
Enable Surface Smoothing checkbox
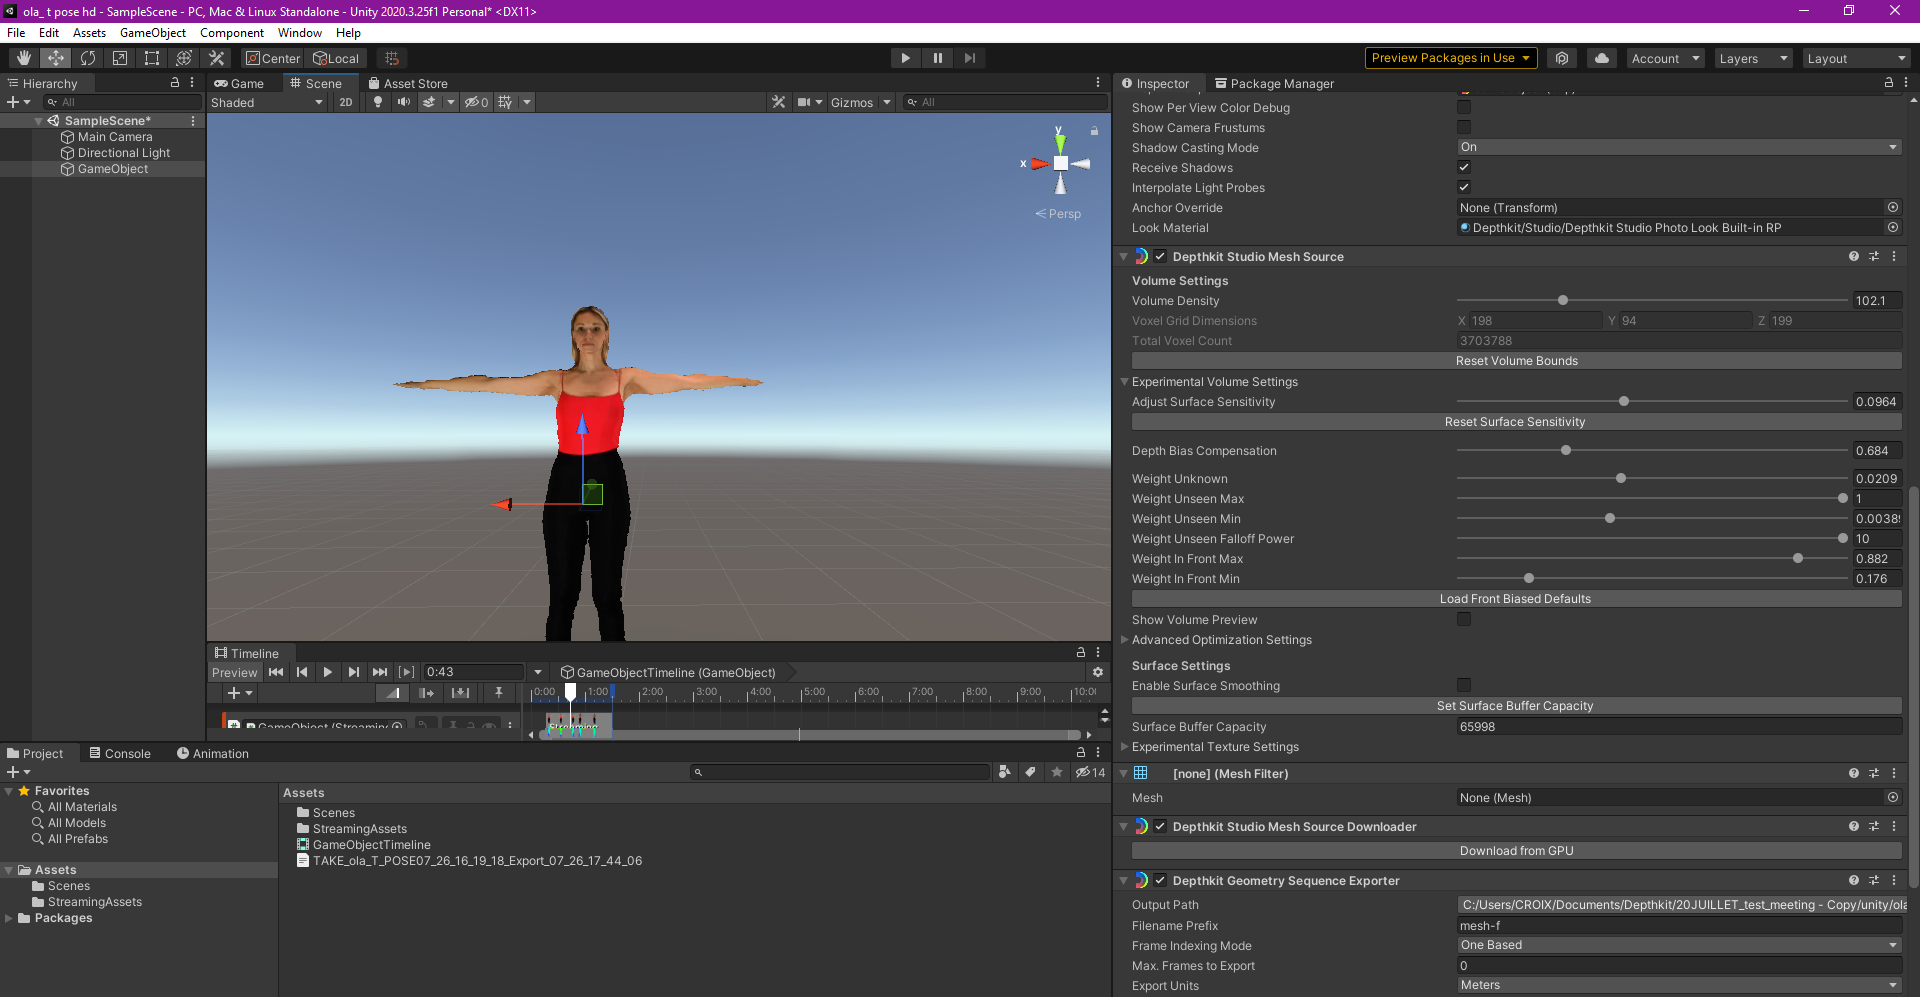point(1464,685)
